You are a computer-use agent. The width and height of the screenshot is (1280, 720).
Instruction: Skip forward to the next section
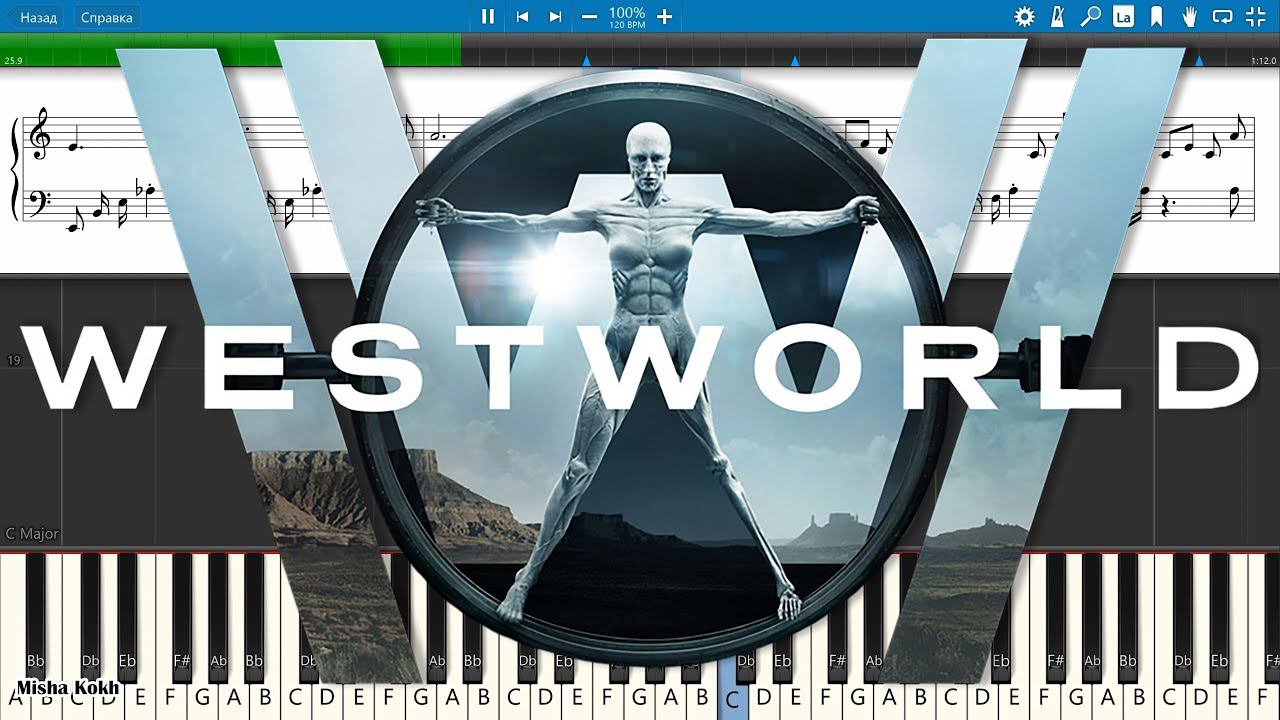[555, 16]
